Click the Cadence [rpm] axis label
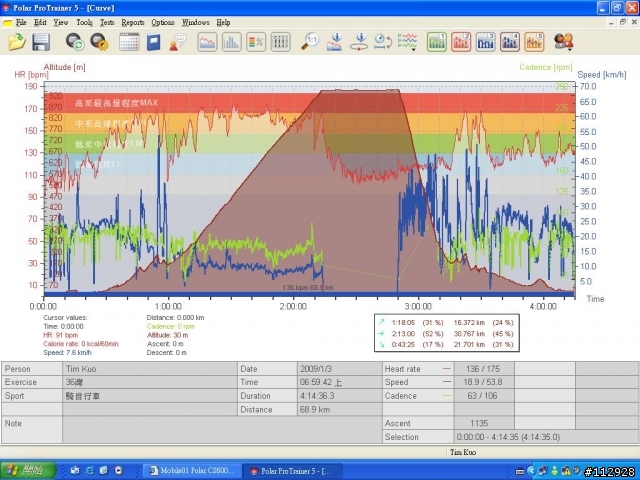This screenshot has width=640, height=480. tap(546, 67)
